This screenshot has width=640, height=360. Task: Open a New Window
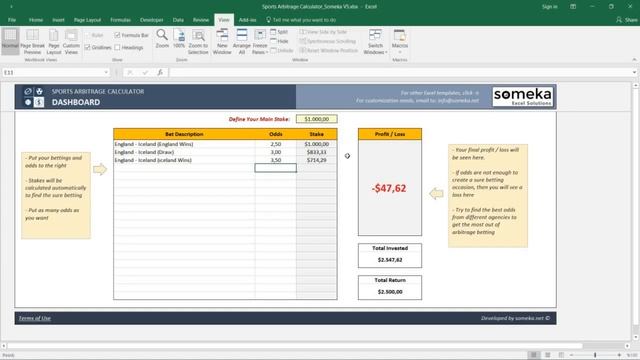[222, 41]
